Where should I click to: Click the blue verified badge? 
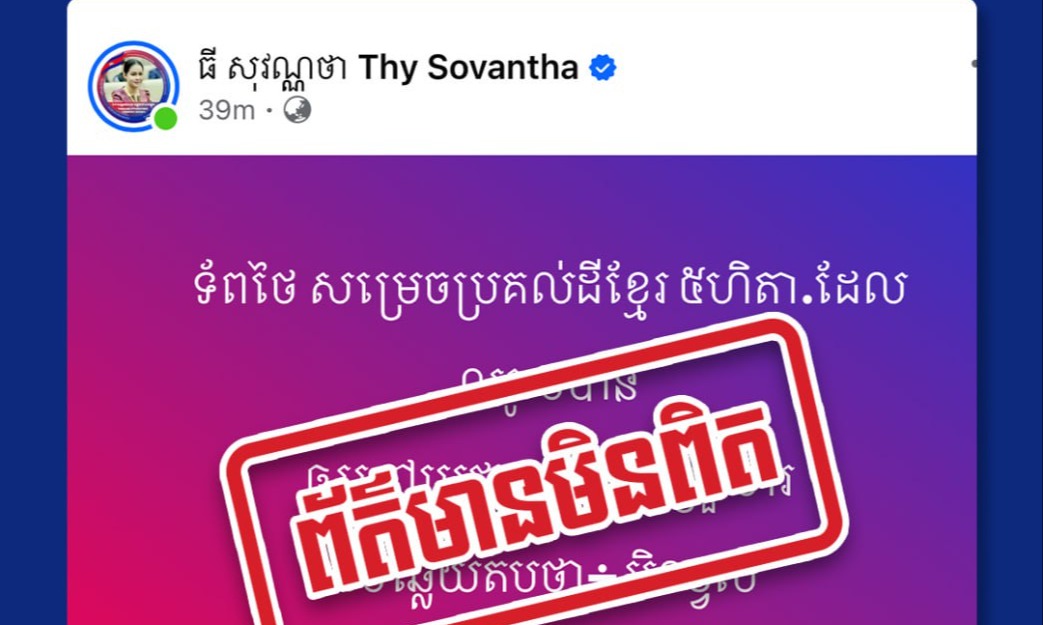tap(603, 68)
